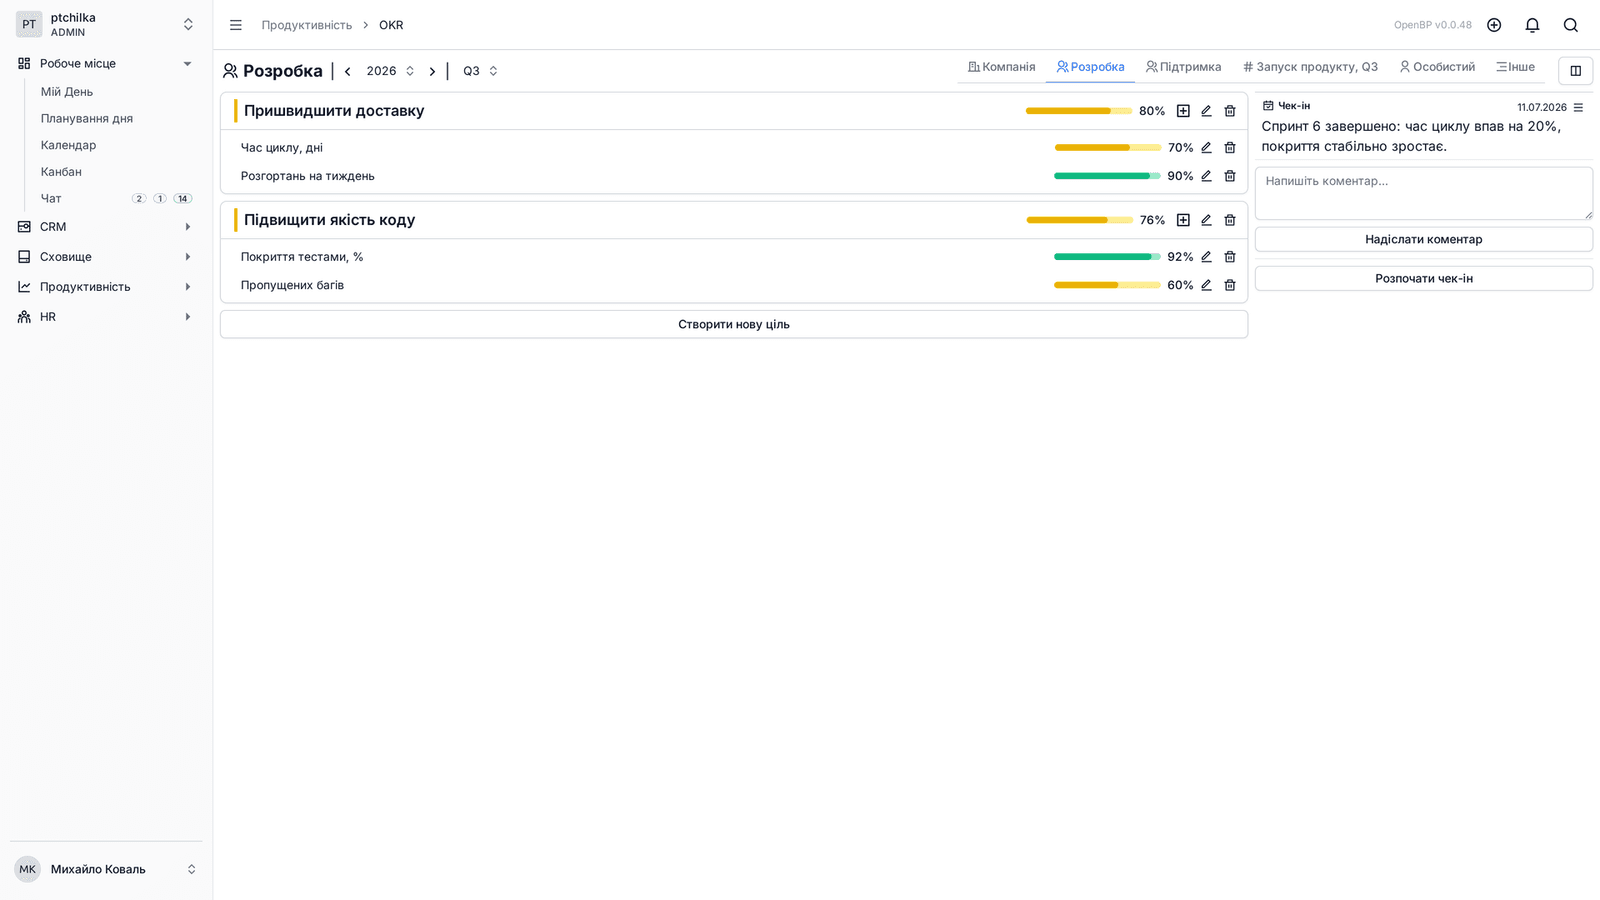Viewport: 1600px width, 900px height.
Task: Open the ptchilka workspace switcher
Action: pyautogui.click(x=106, y=24)
